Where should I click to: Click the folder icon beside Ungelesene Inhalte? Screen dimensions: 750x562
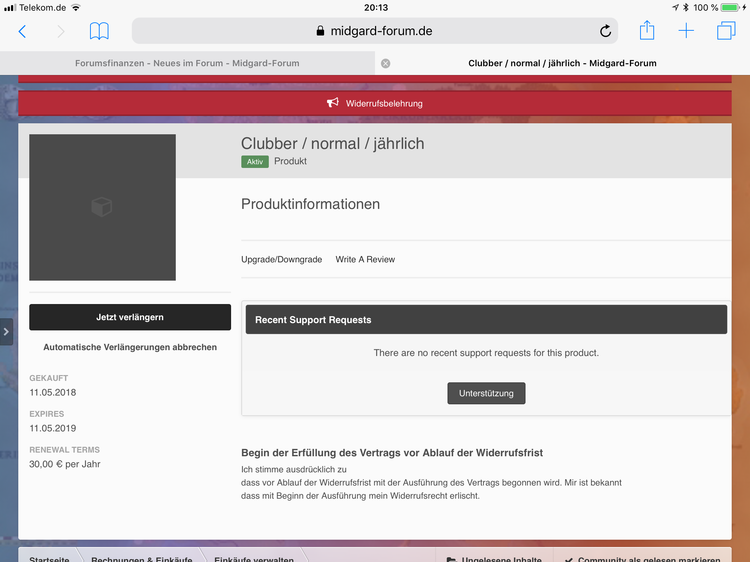point(451,559)
